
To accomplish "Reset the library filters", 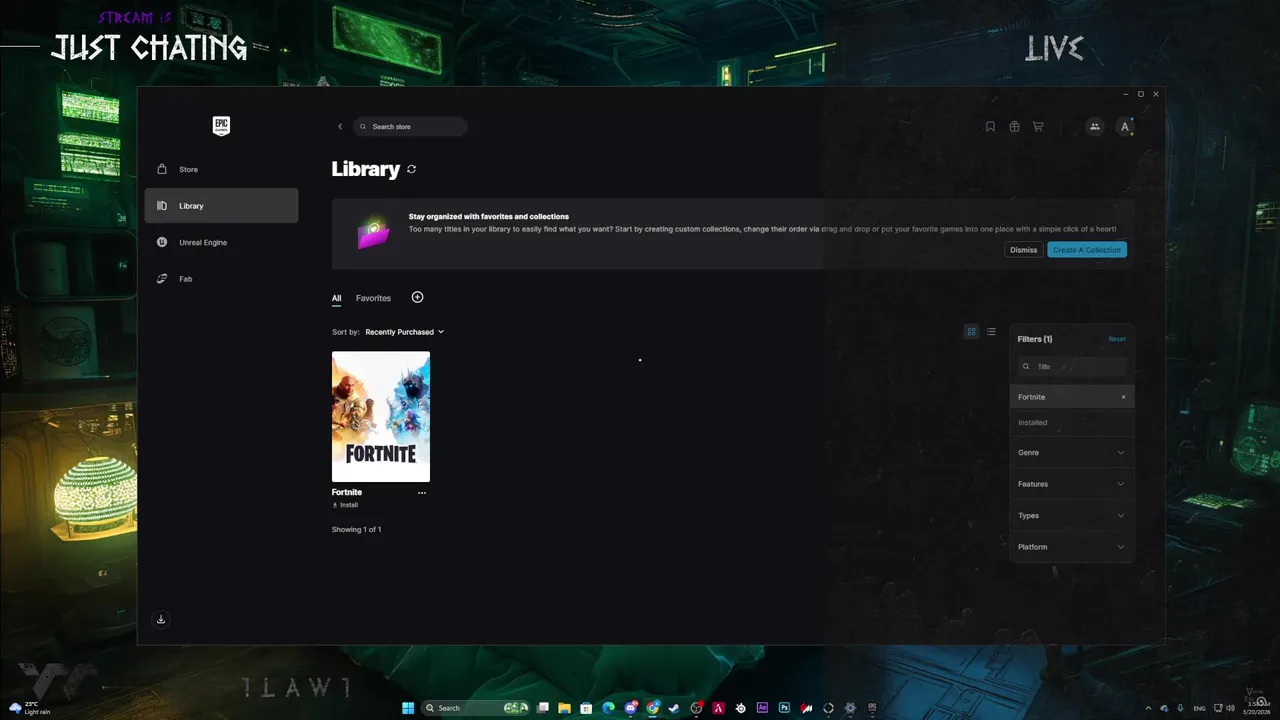I will (x=1117, y=339).
